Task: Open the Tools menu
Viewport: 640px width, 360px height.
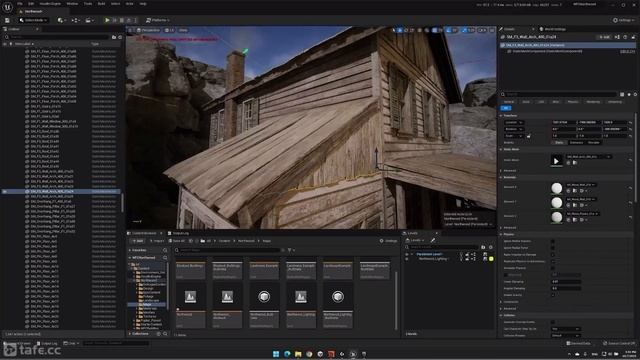Action: [x=88, y=4]
